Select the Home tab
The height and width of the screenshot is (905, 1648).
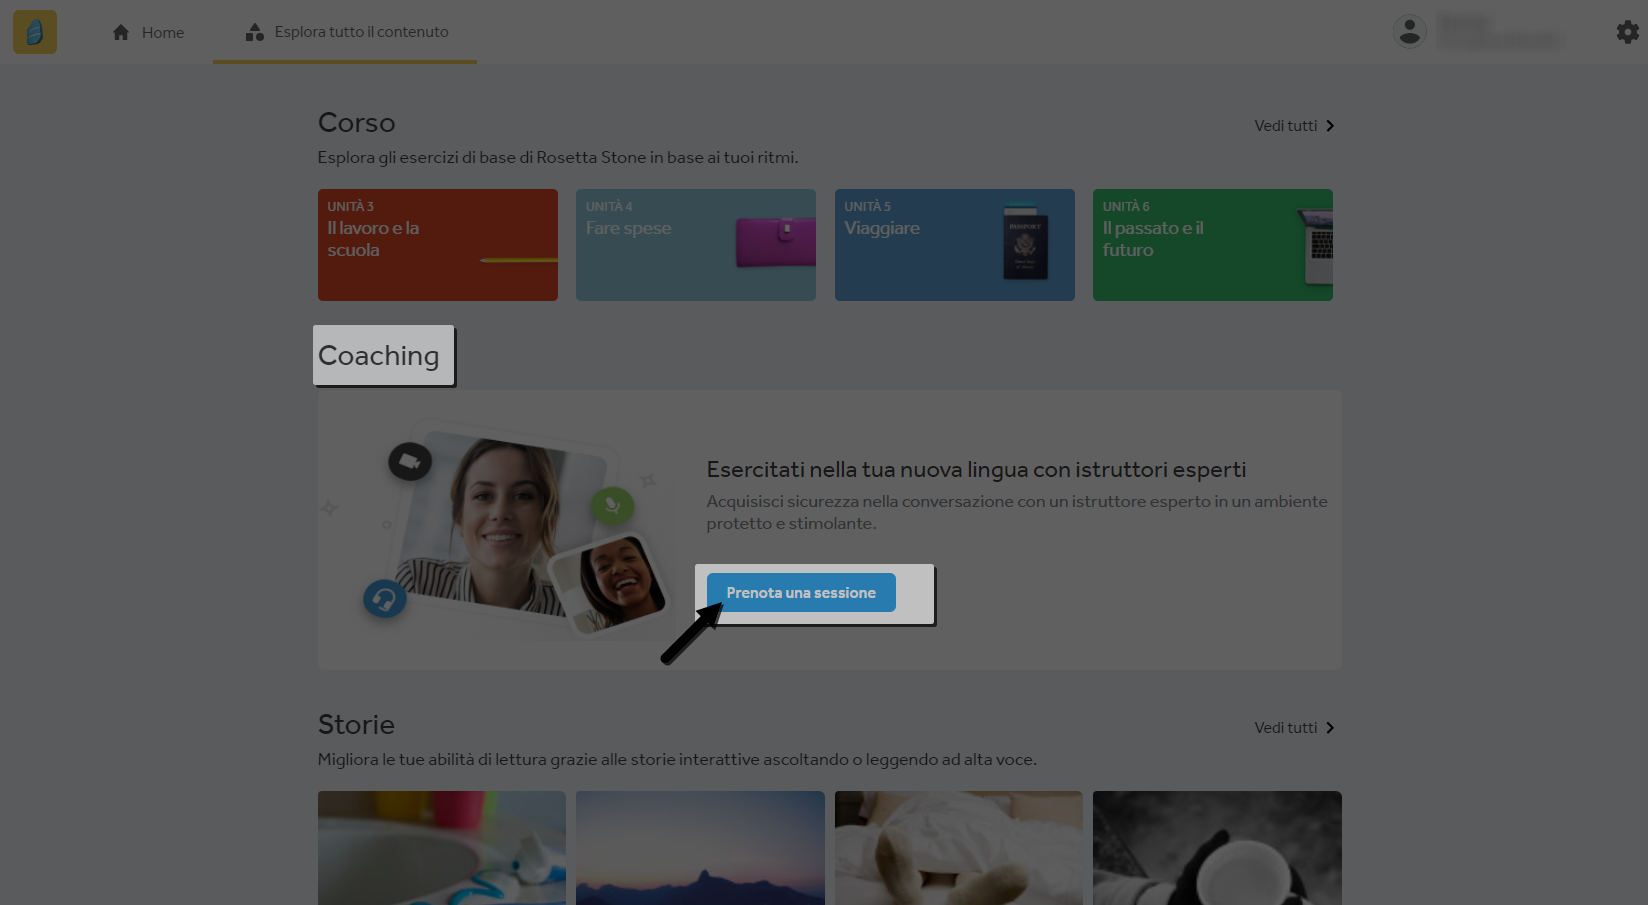[148, 32]
